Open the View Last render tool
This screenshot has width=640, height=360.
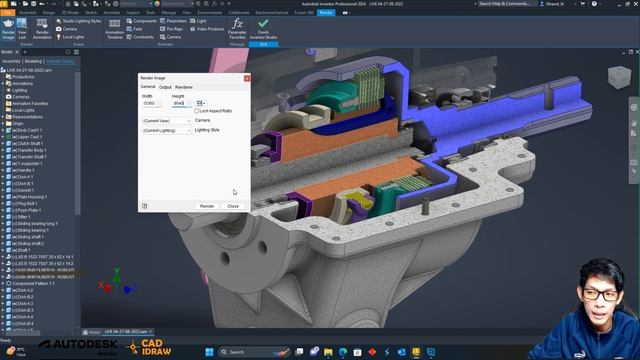22,29
